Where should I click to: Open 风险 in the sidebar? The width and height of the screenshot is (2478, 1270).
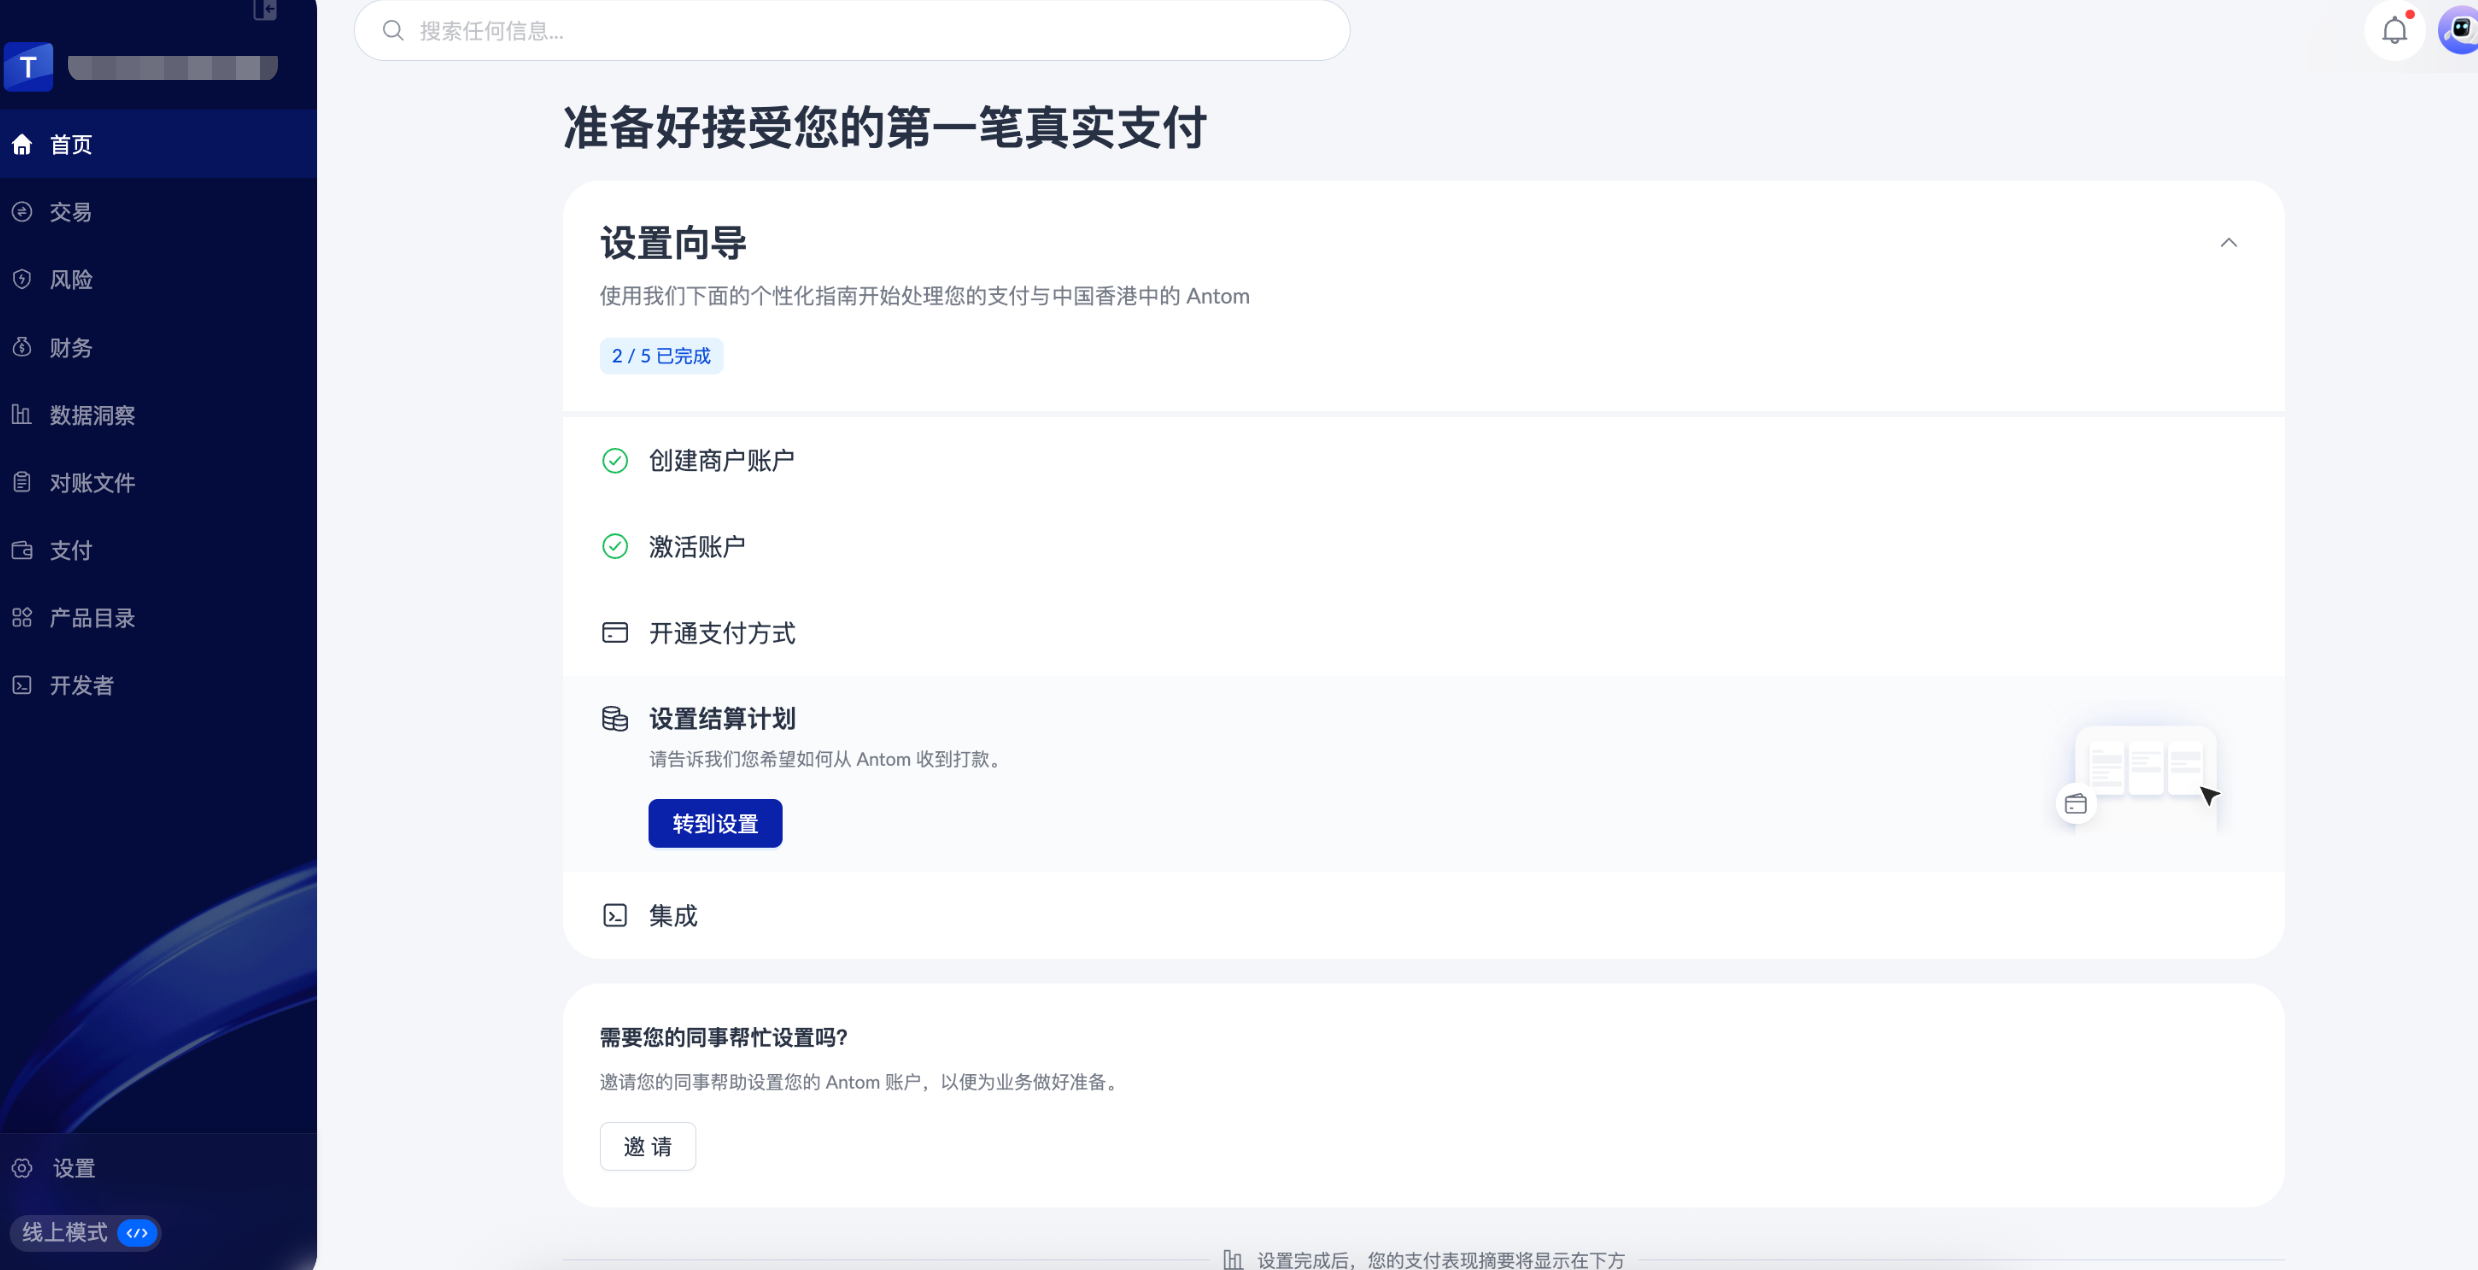pyautogui.click(x=158, y=280)
